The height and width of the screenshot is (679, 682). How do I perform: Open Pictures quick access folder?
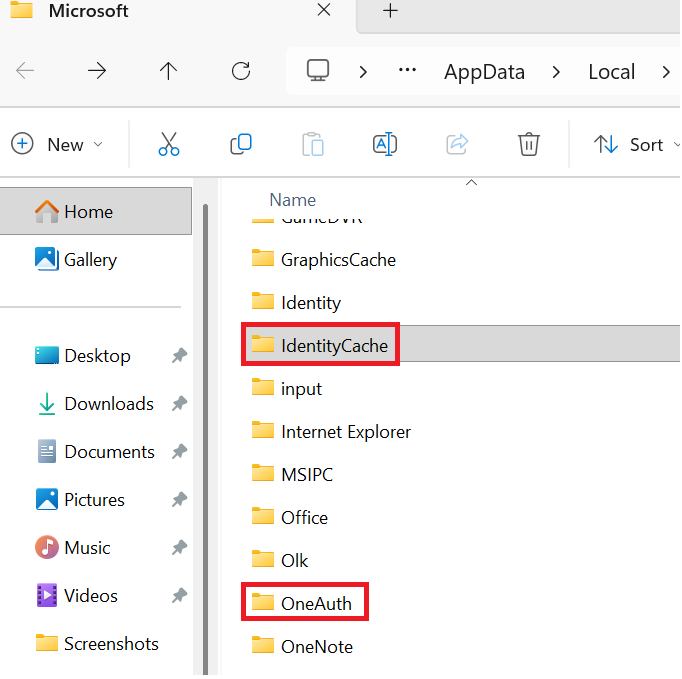[x=80, y=499]
